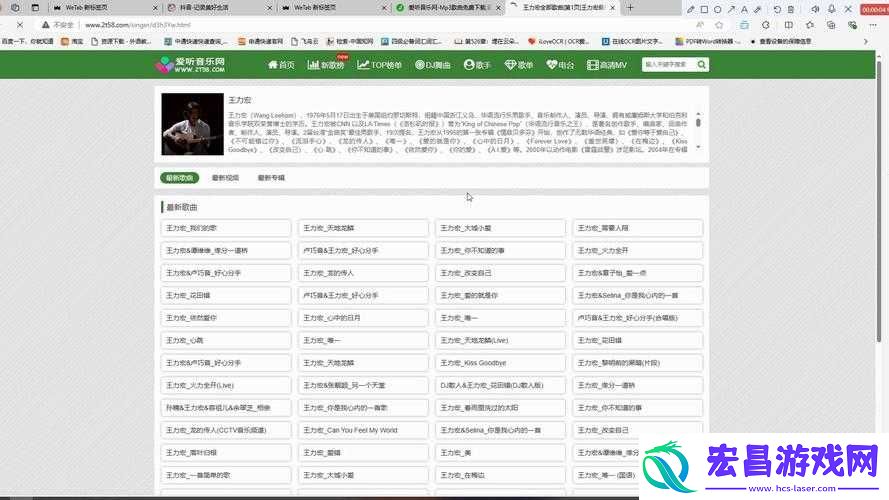This screenshot has height=500, width=889.
Task: Focus the site search keyword field
Action: click(x=669, y=65)
